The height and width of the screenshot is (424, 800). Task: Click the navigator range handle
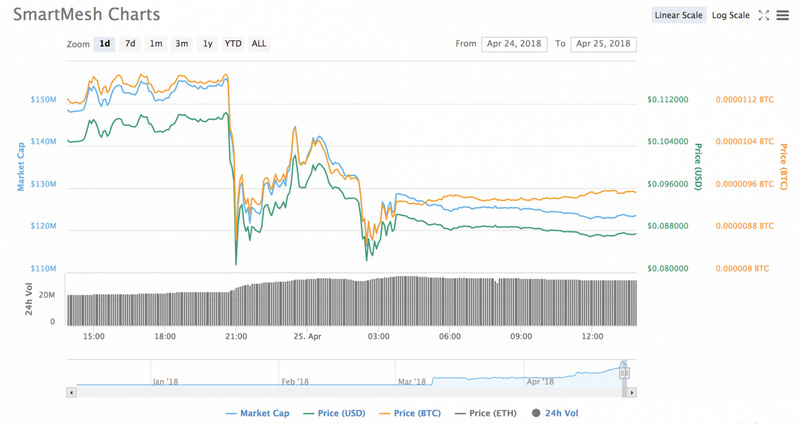624,373
